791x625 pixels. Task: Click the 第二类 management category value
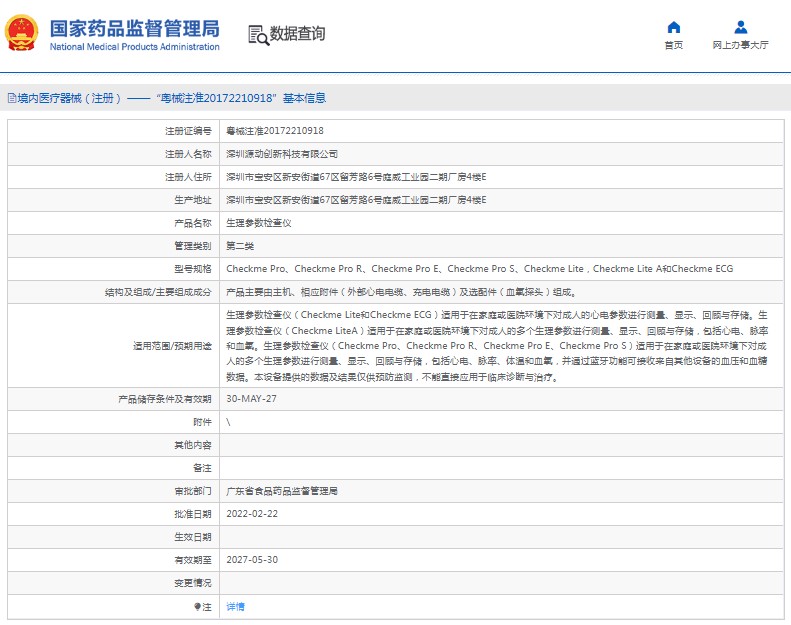pyautogui.click(x=240, y=246)
